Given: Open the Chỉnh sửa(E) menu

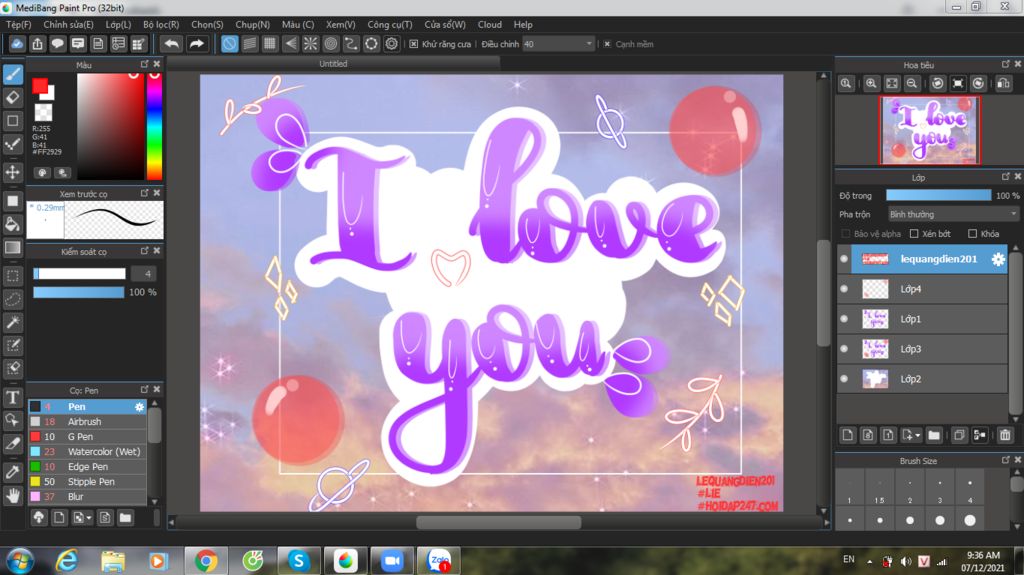Looking at the screenshot, I should point(68,24).
